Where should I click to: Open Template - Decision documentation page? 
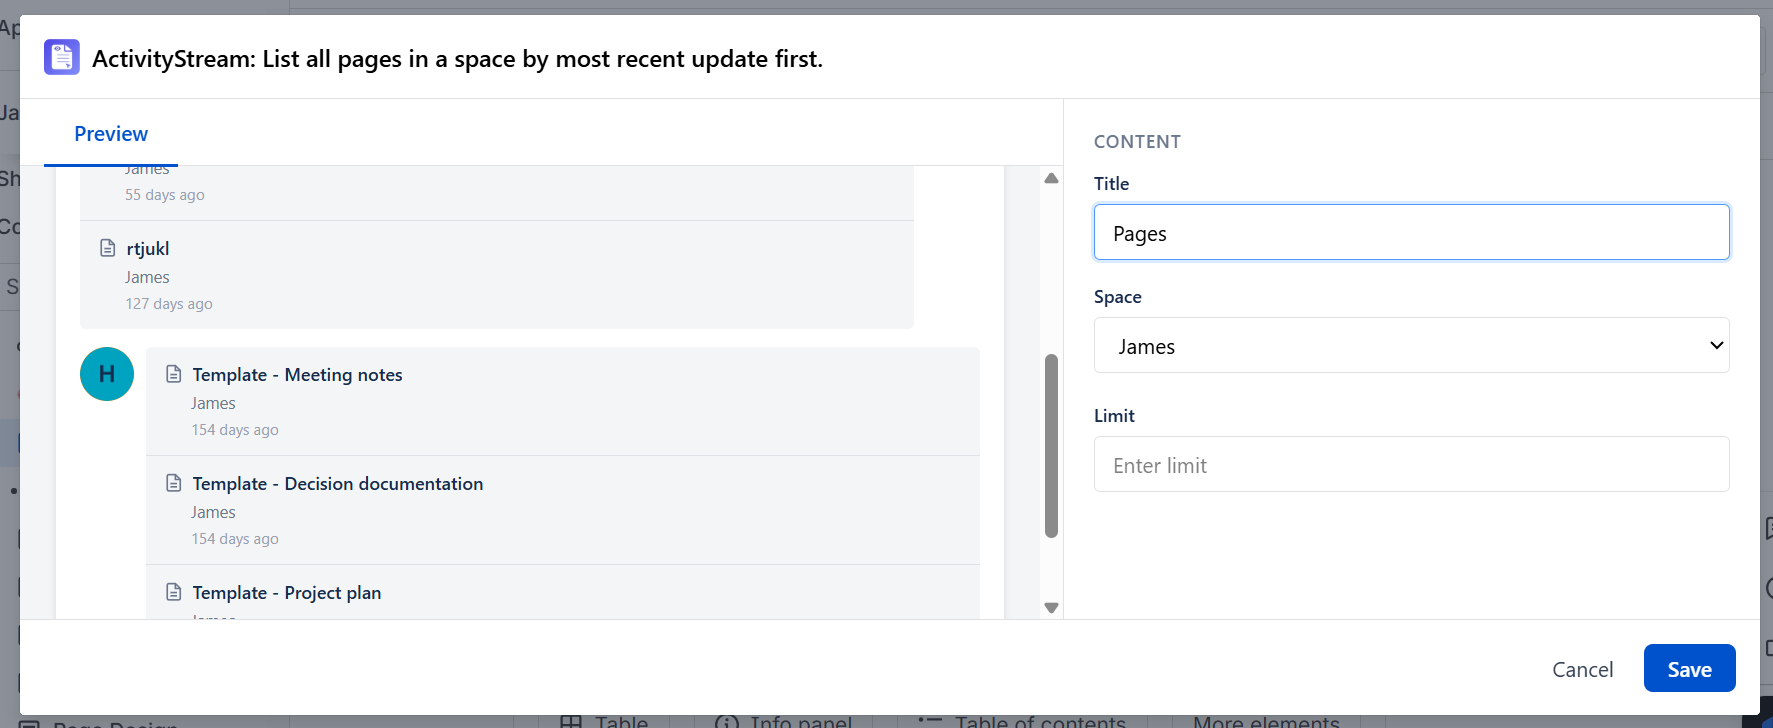coord(337,483)
